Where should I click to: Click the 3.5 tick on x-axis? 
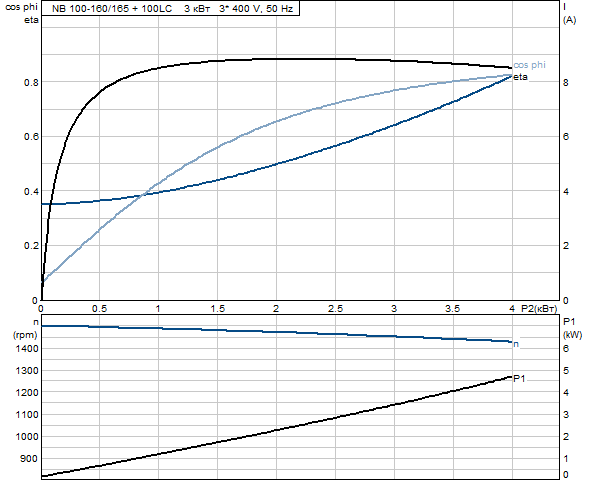click(453, 309)
